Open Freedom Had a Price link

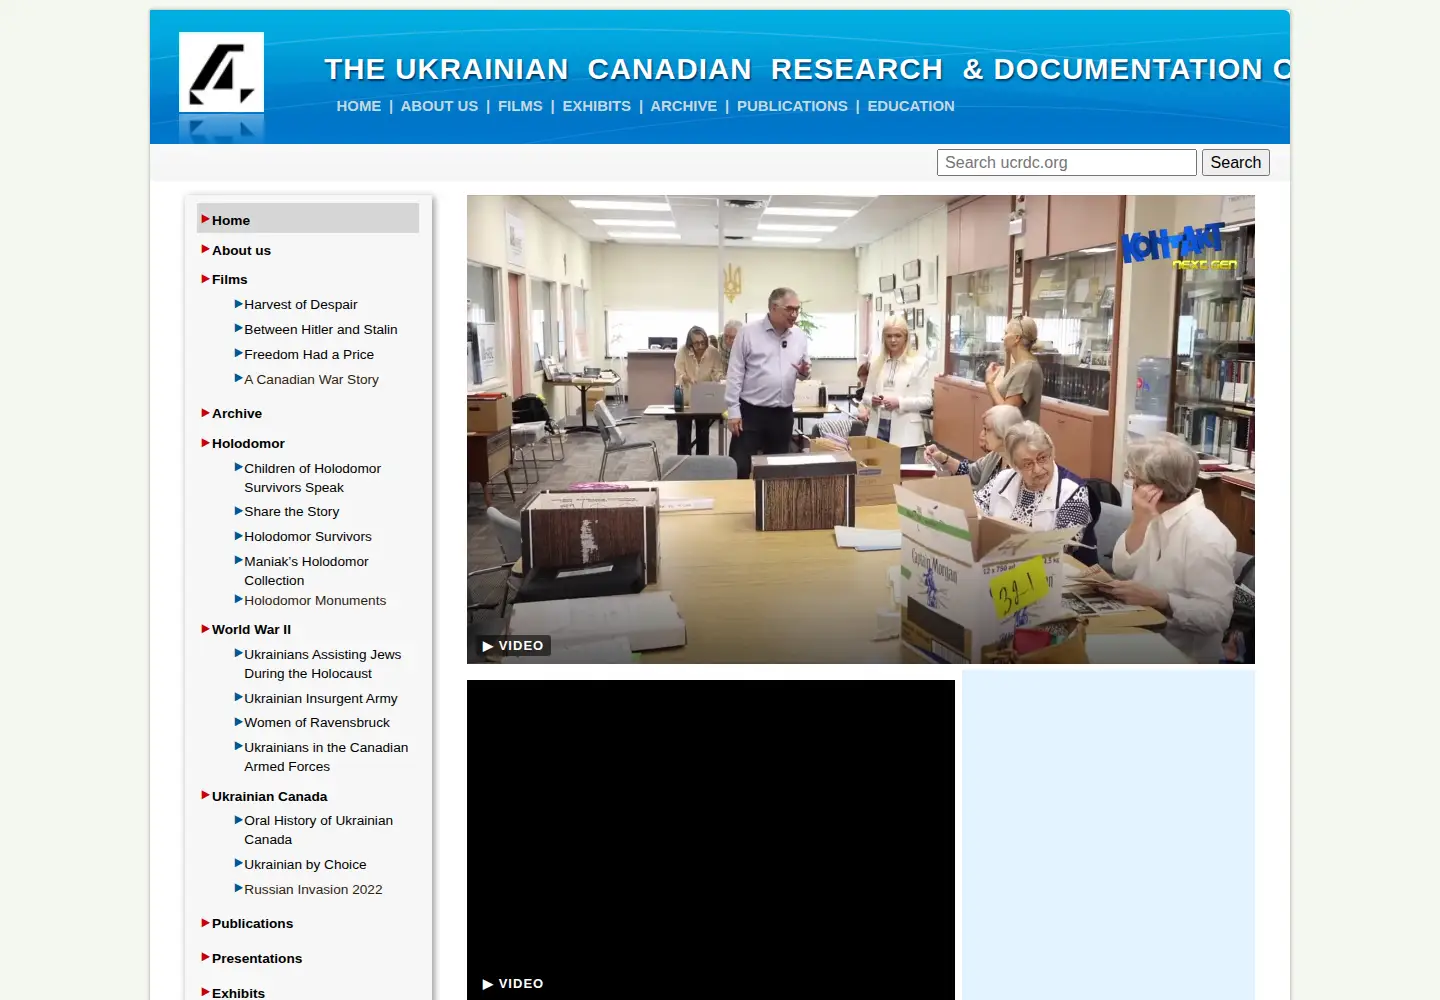pos(309,354)
